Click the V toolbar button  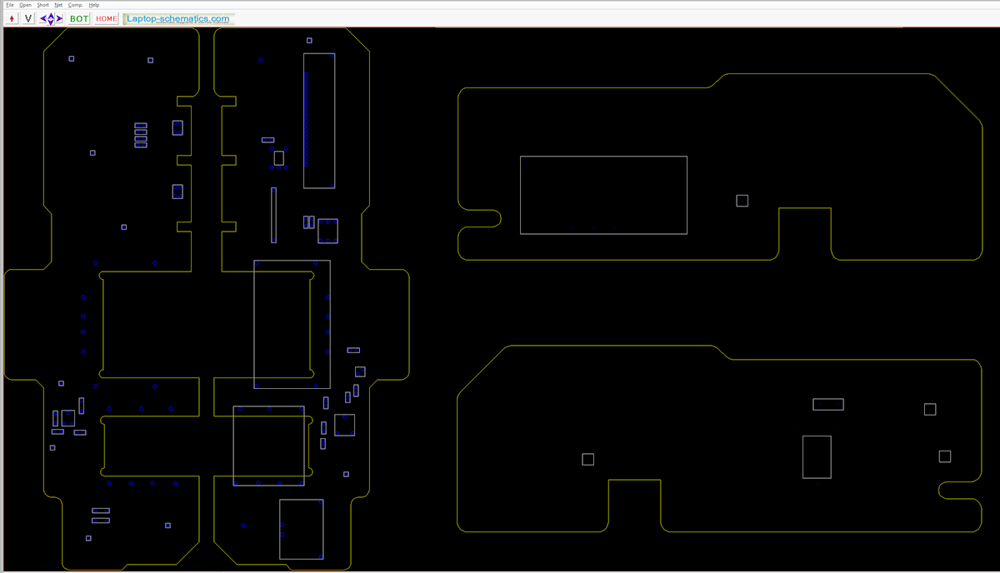[x=28, y=19]
